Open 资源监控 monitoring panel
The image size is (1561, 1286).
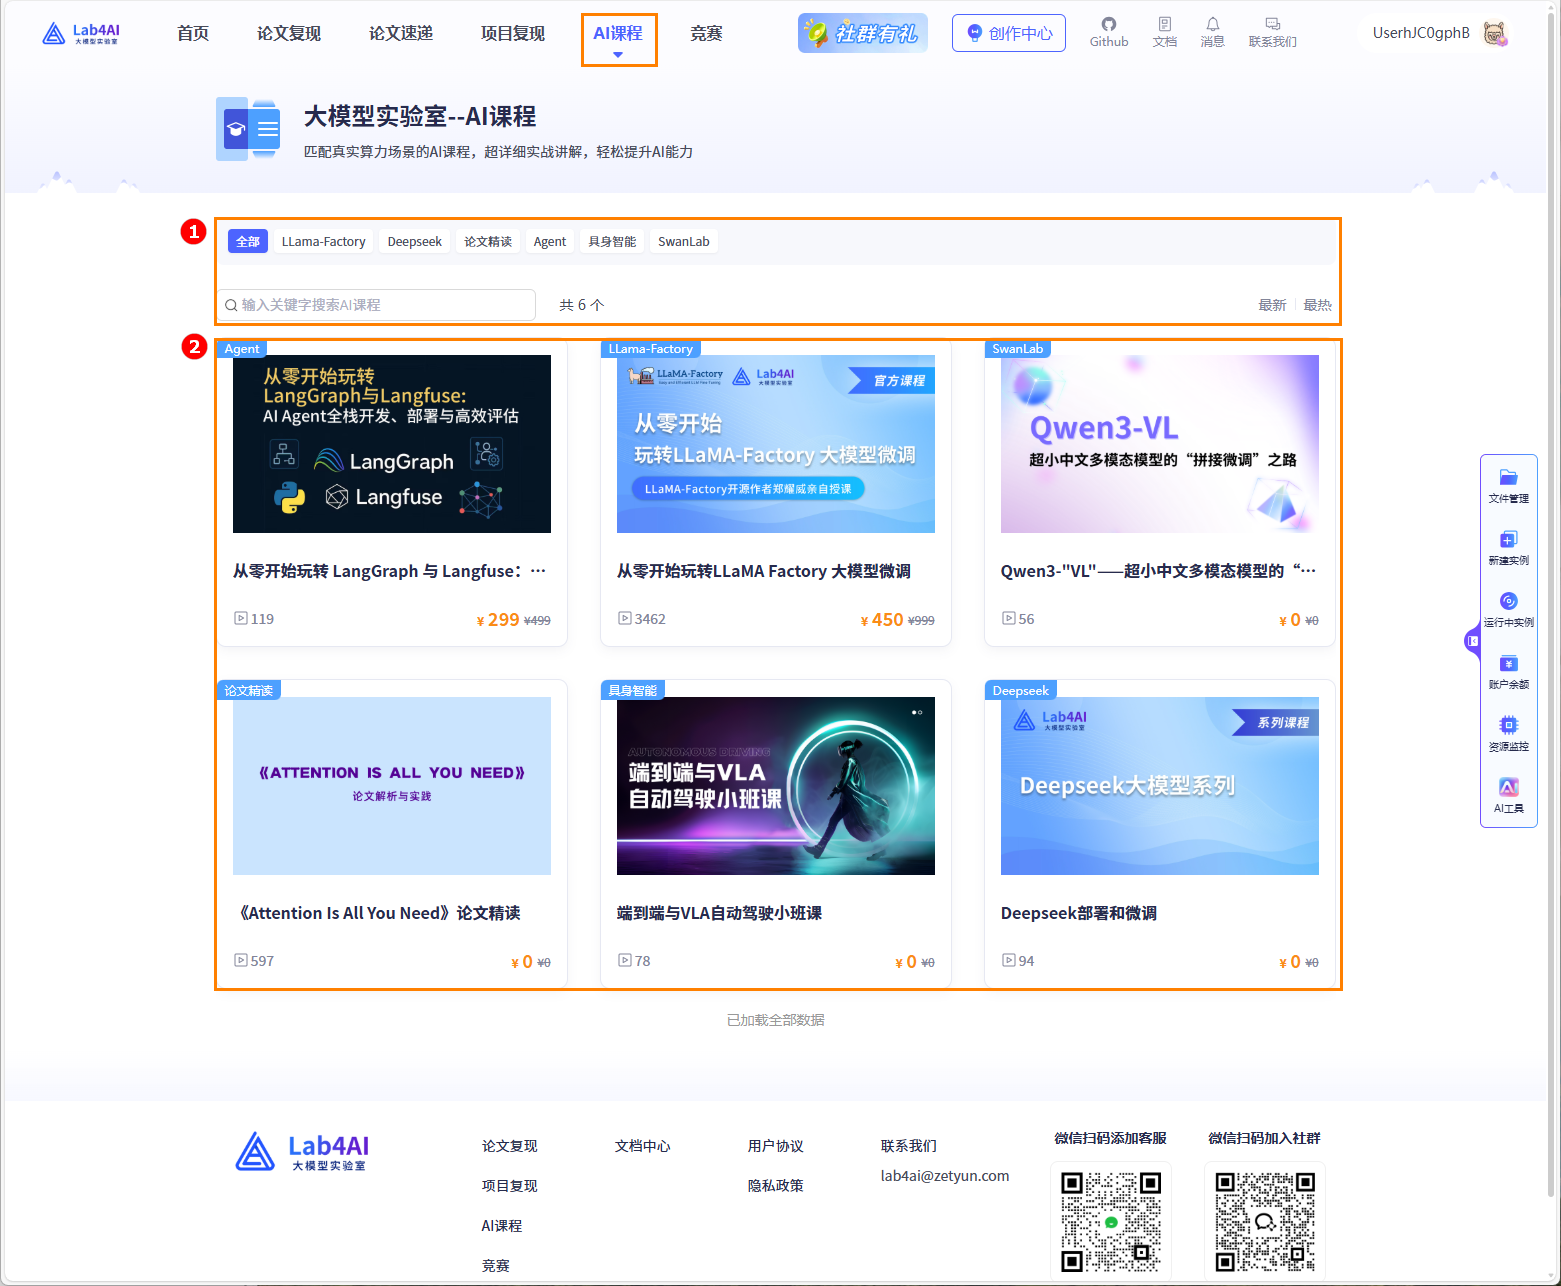pyautogui.click(x=1508, y=733)
